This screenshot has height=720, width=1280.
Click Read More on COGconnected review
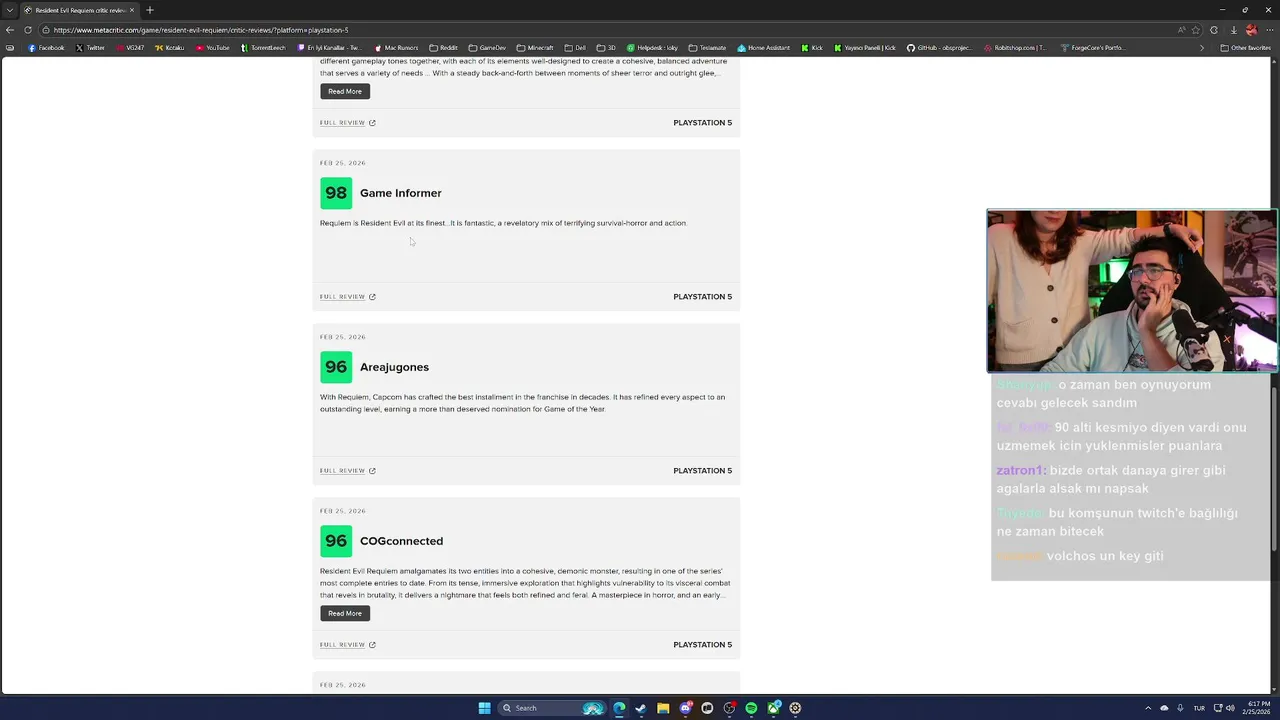tap(345, 613)
